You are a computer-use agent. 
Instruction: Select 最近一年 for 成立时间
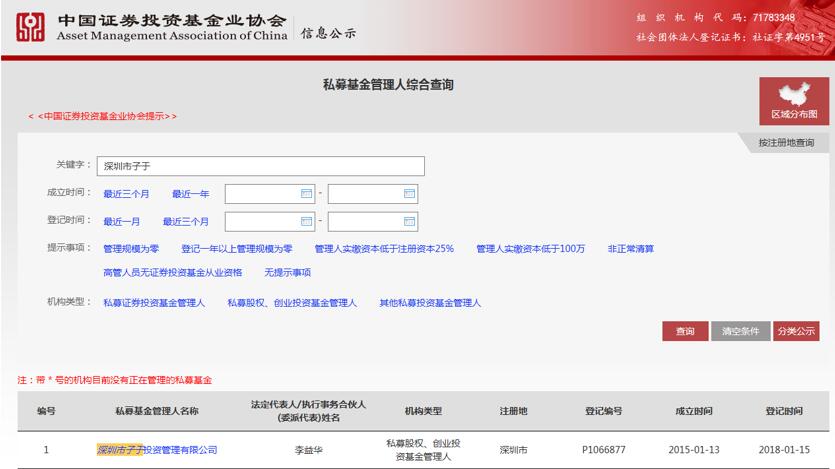[x=191, y=194]
